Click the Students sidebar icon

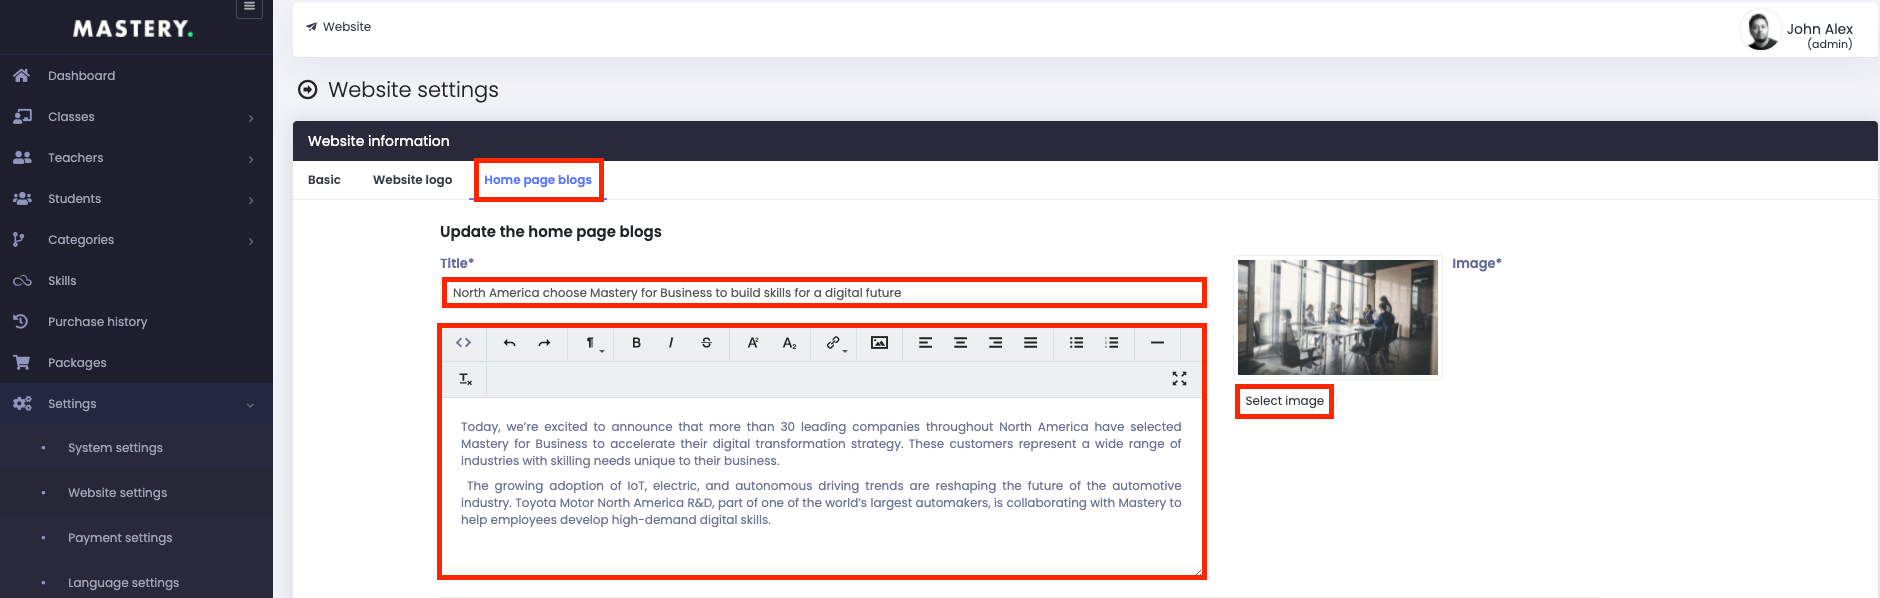point(22,199)
